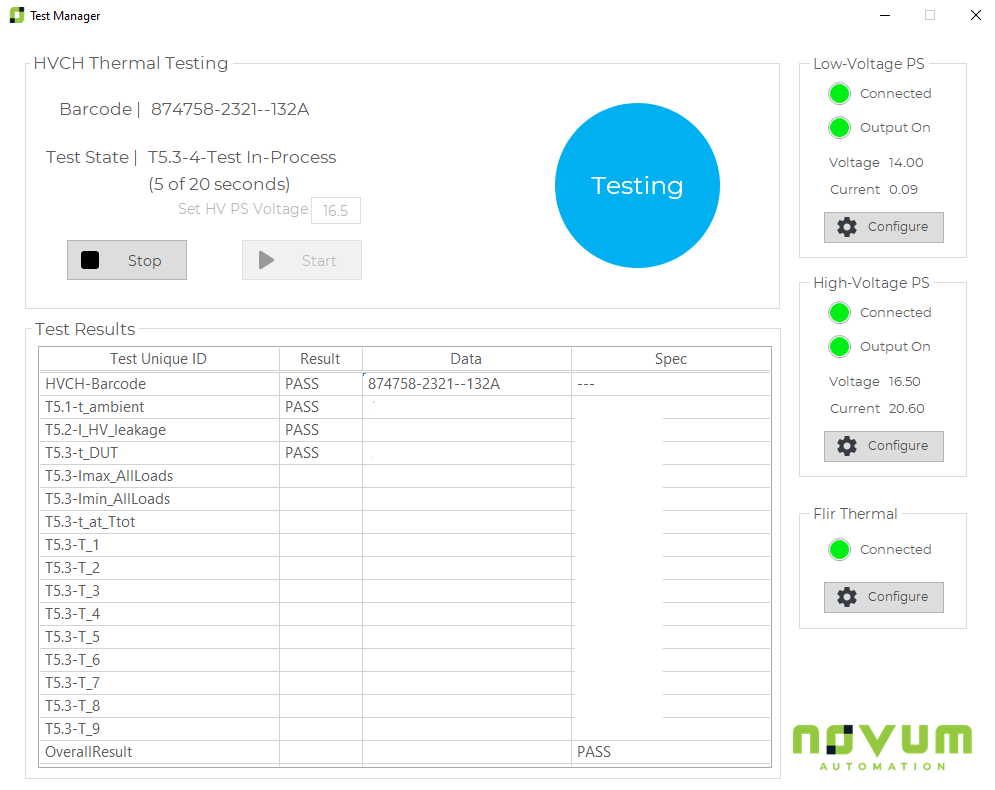Select the T5.3-t_DUT row
The image size is (995, 790).
pyautogui.click(x=405, y=453)
